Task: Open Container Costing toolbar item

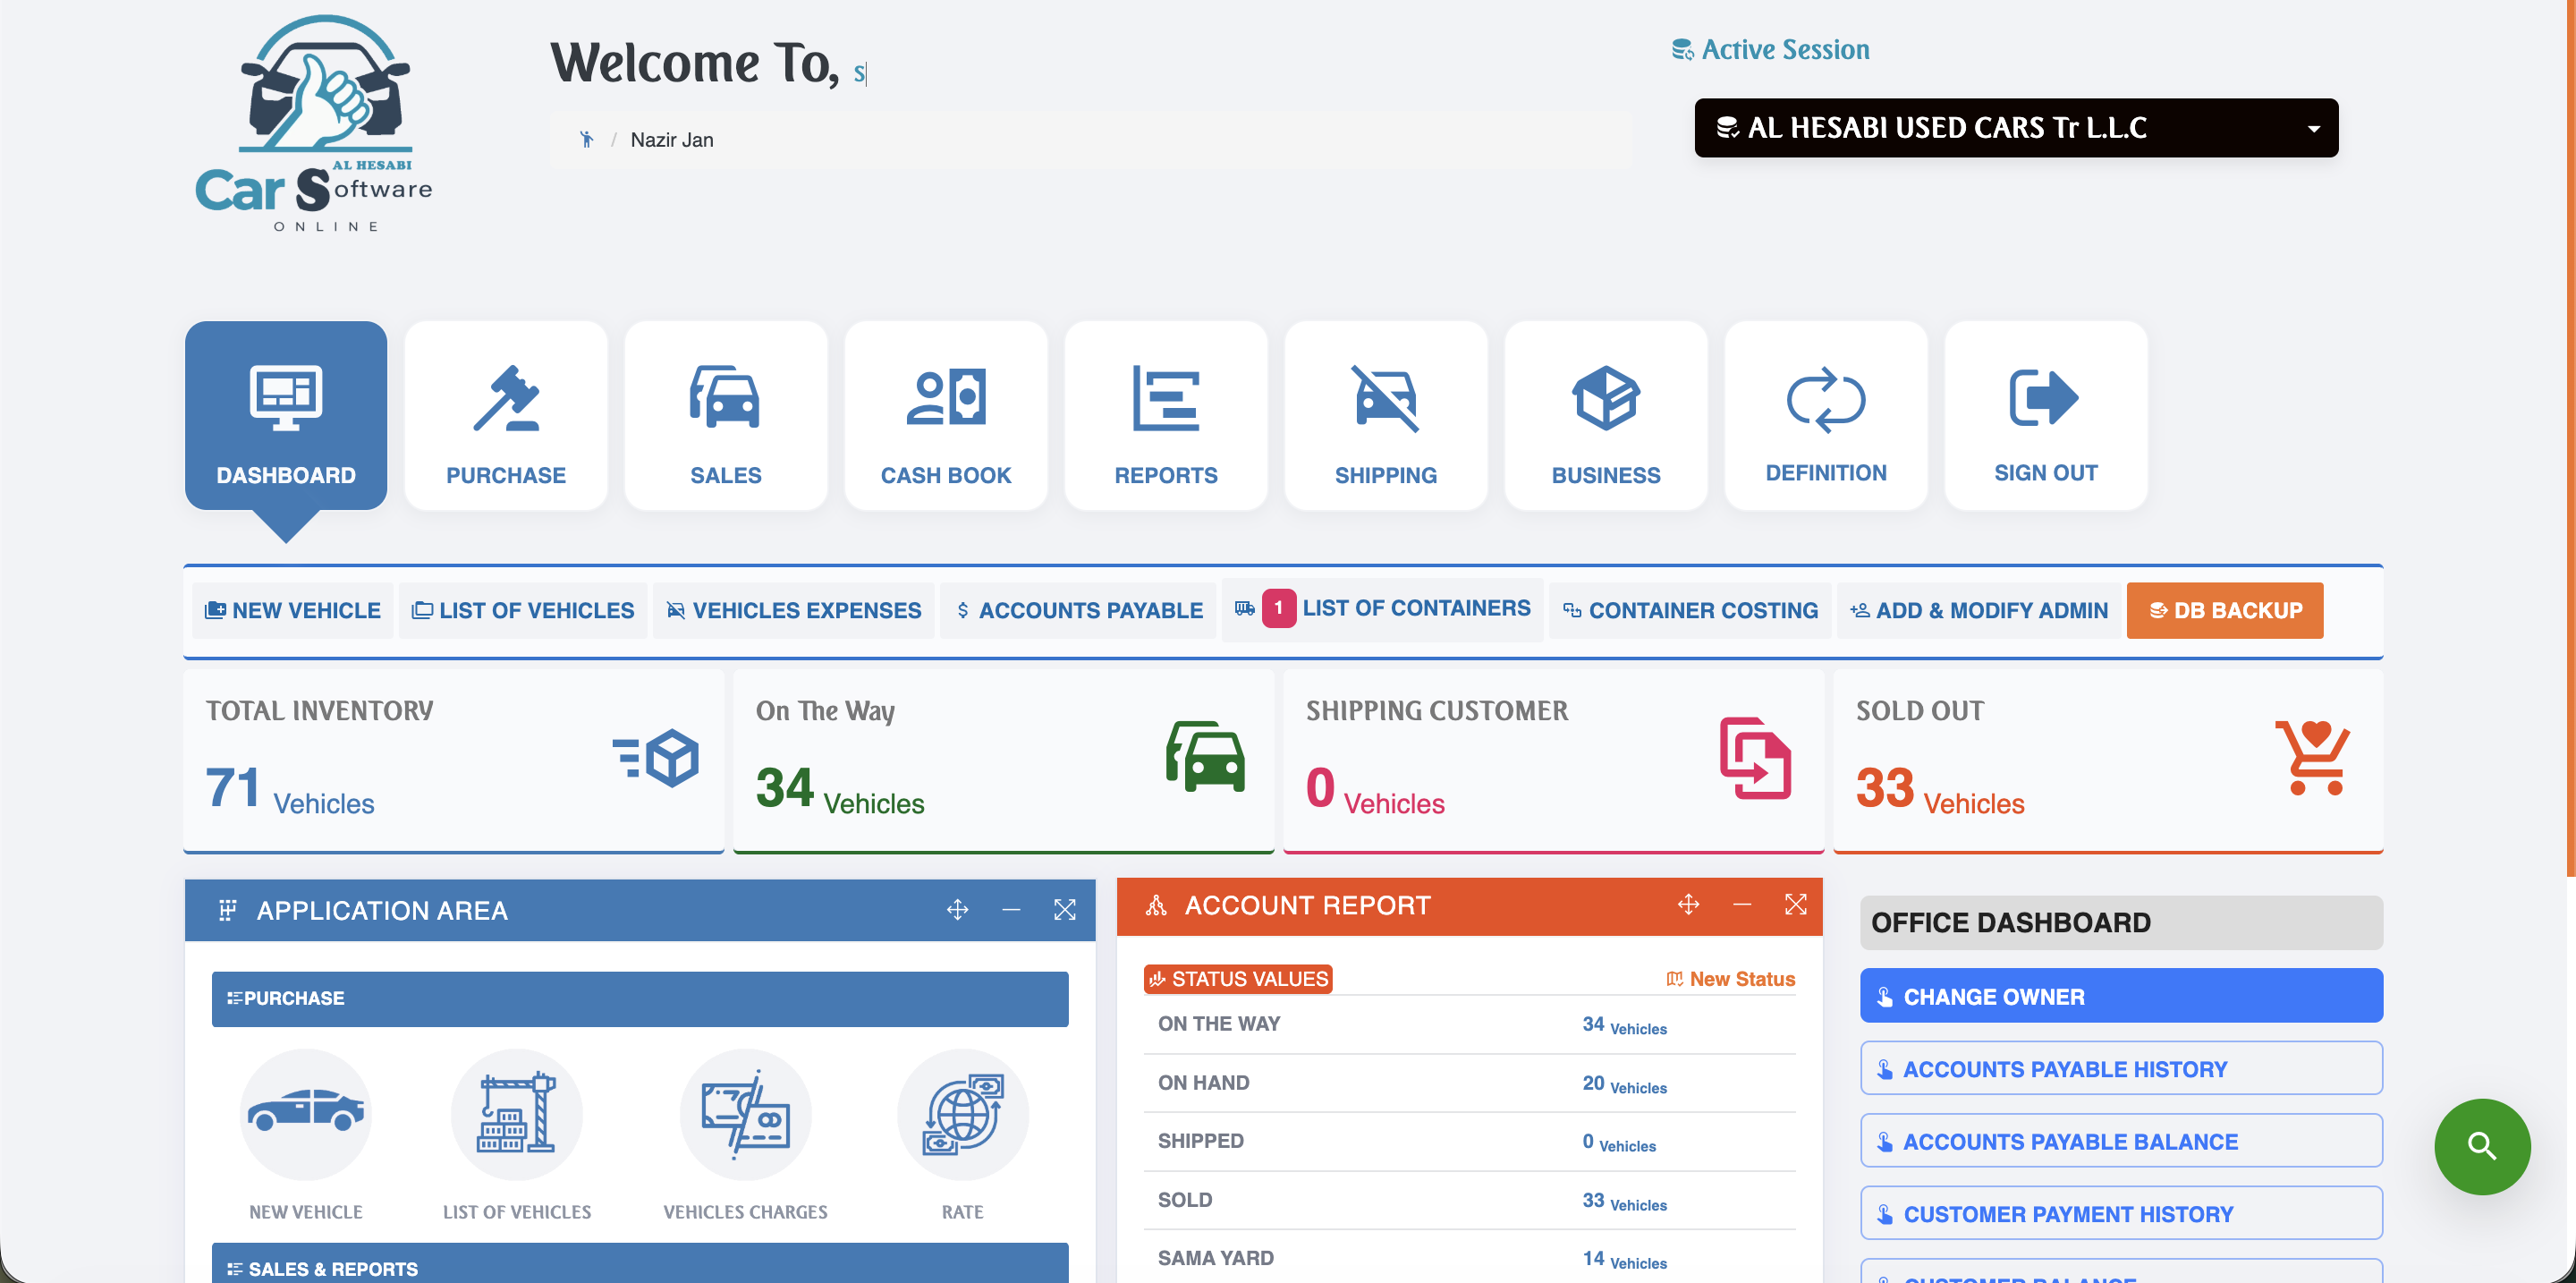Action: pos(1690,610)
